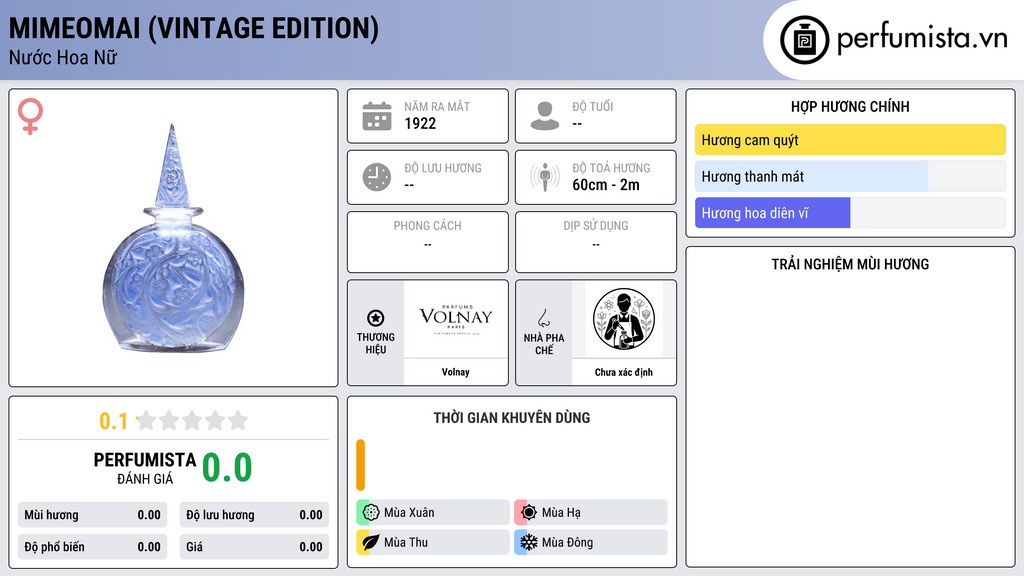The image size is (1024, 576).
Task: Click the Độ phổ biến 0.00 score row
Action: pyautogui.click(x=93, y=547)
